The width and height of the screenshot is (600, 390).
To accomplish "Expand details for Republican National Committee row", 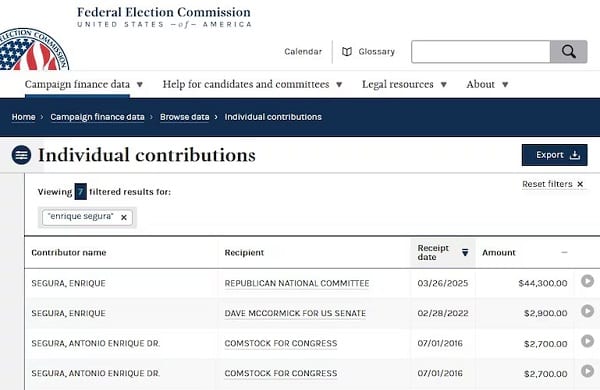I will 587,281.
